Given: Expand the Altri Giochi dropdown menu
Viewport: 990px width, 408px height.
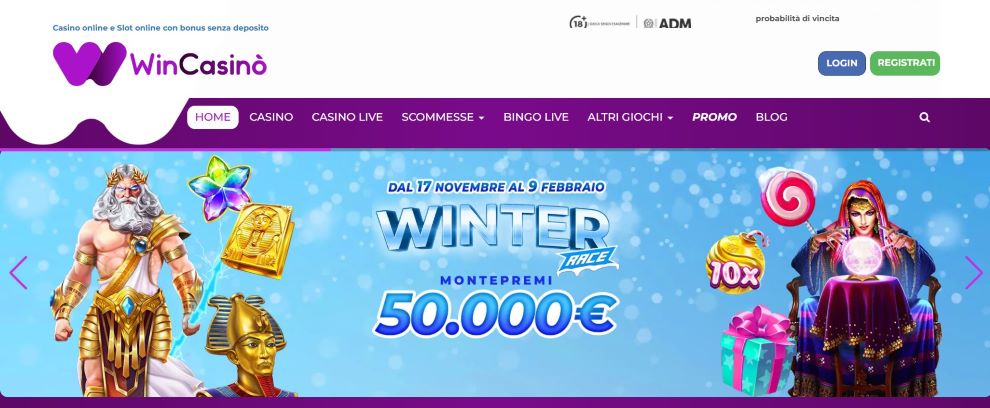Looking at the screenshot, I should [x=630, y=117].
